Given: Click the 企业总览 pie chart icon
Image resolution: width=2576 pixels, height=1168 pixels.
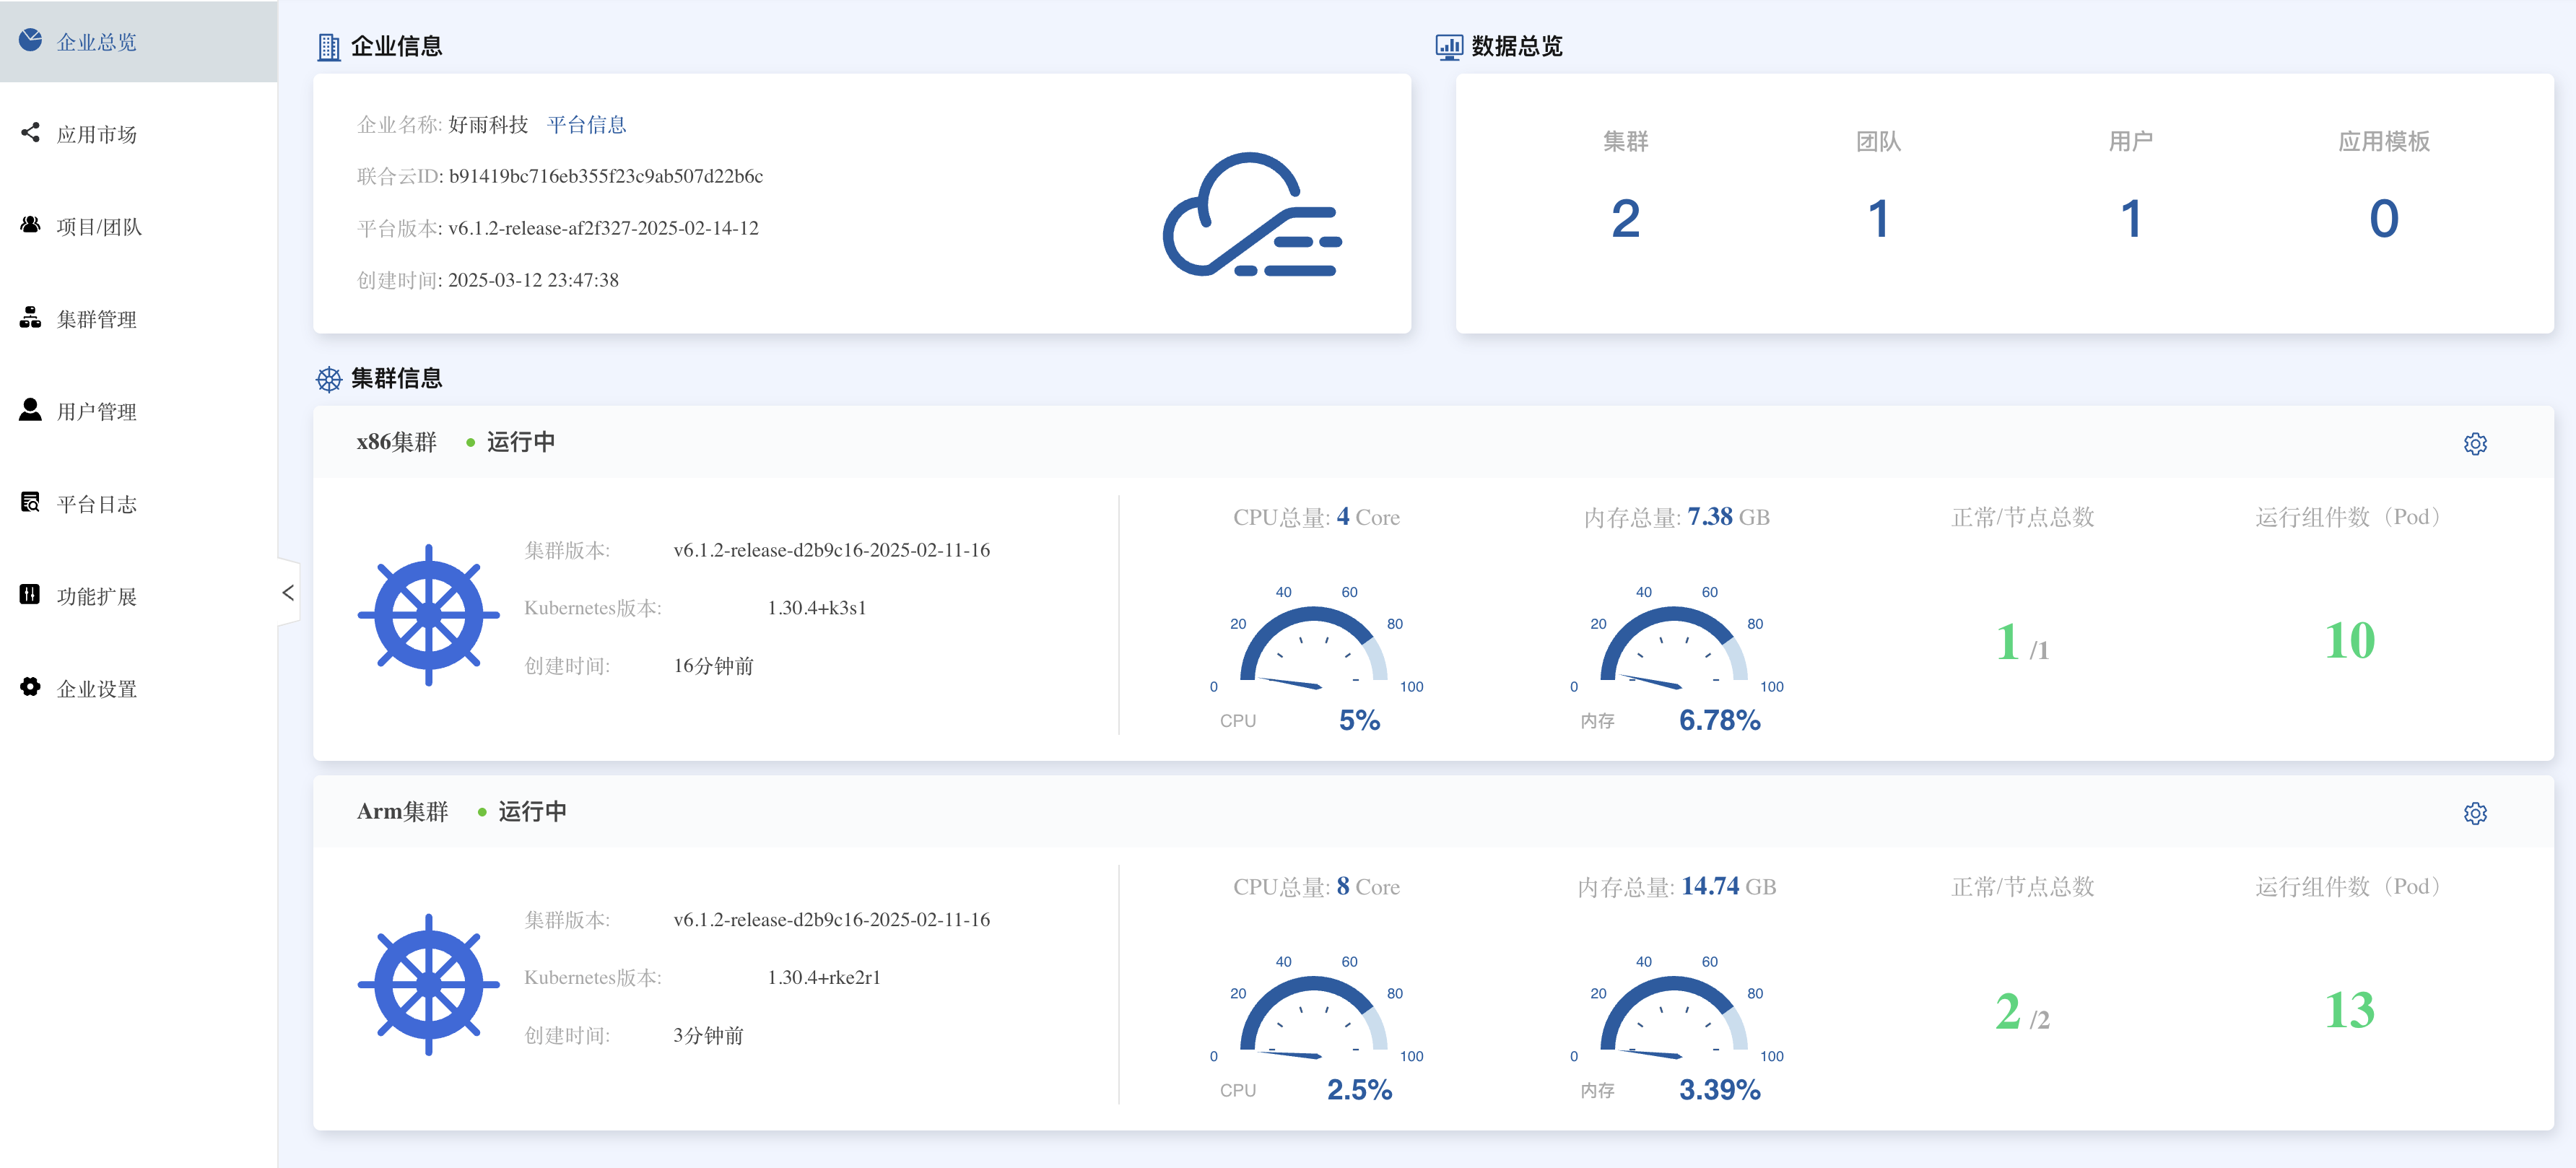Looking at the screenshot, I should 31,40.
